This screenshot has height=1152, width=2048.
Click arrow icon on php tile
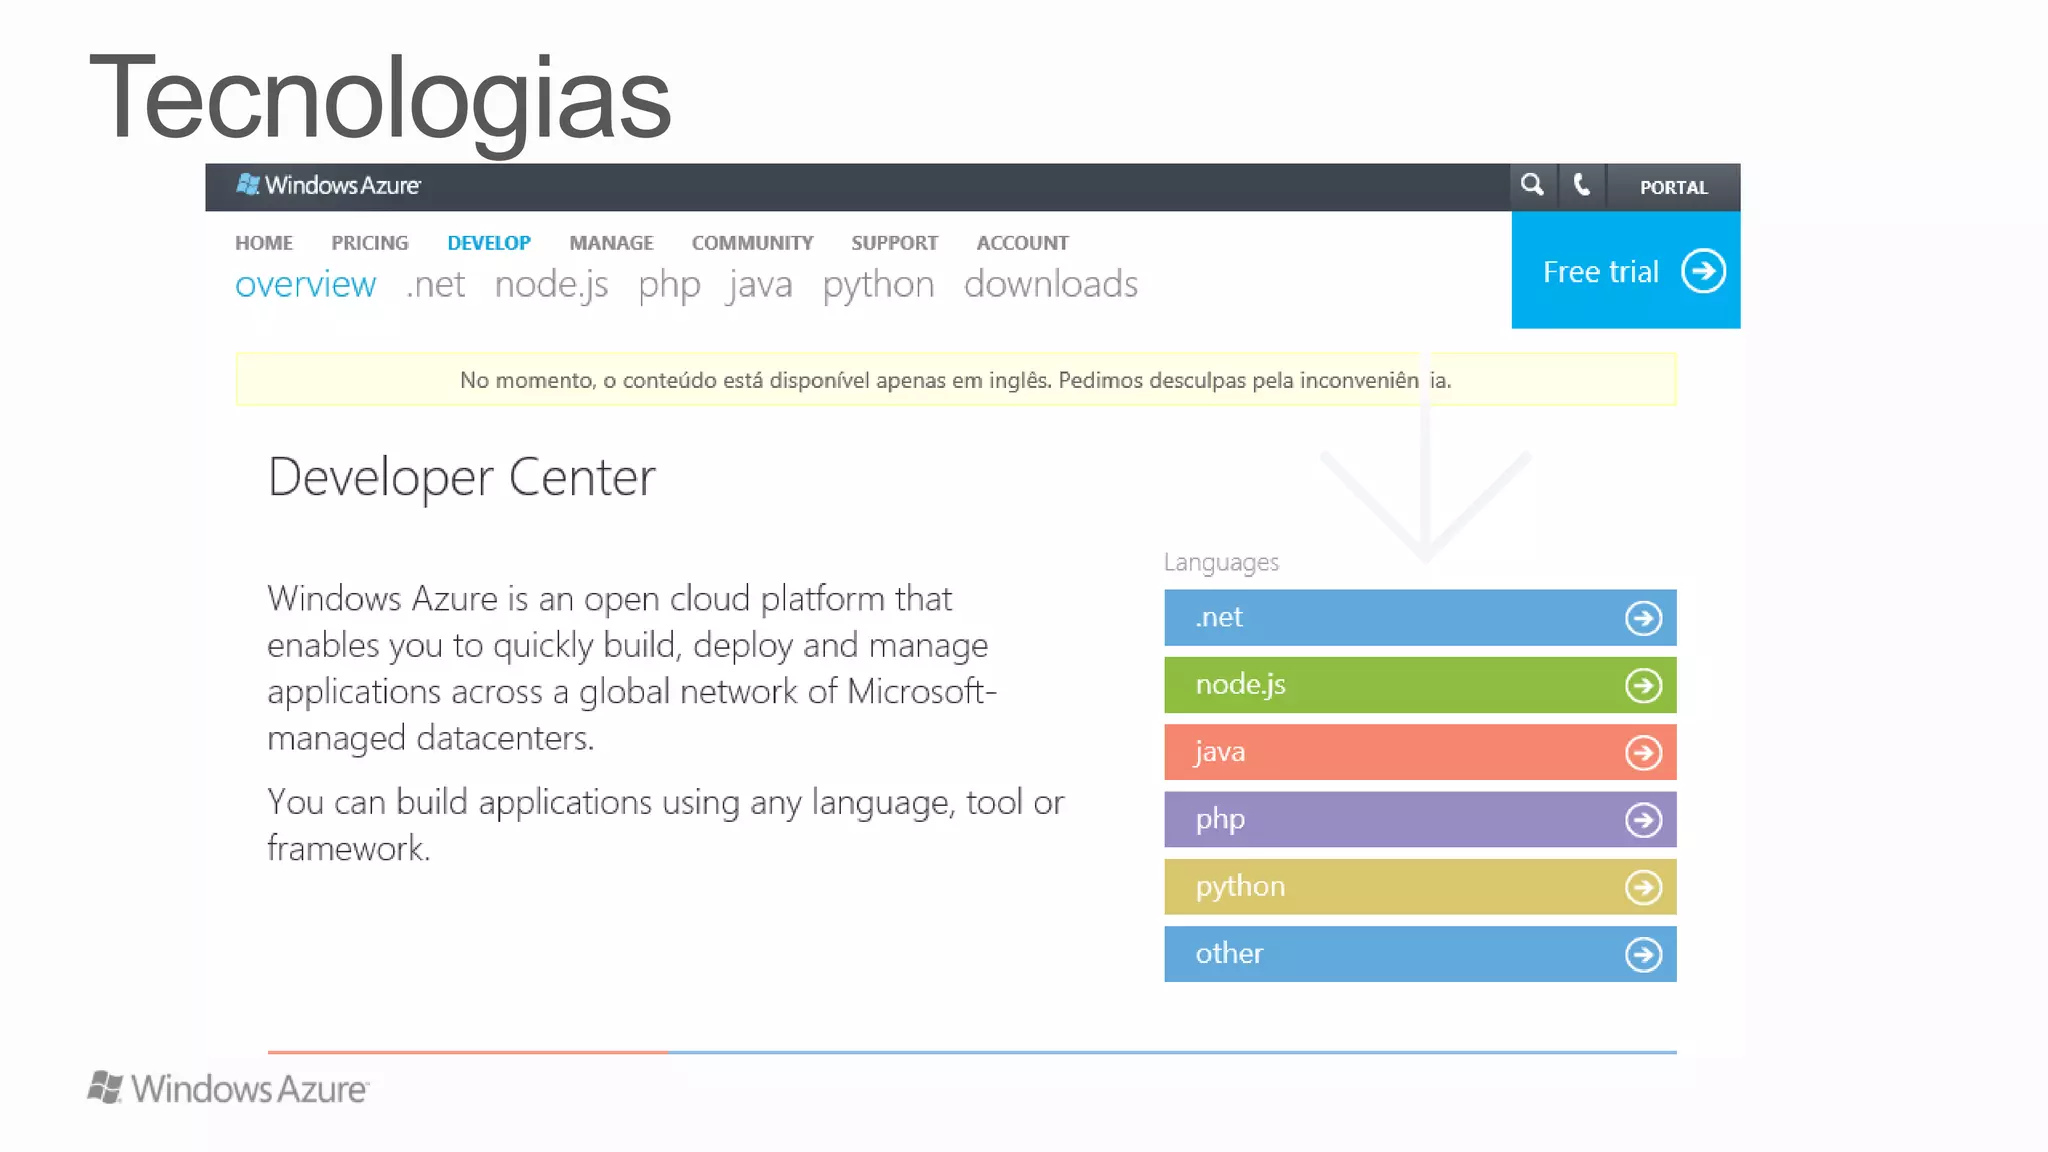click(1643, 820)
